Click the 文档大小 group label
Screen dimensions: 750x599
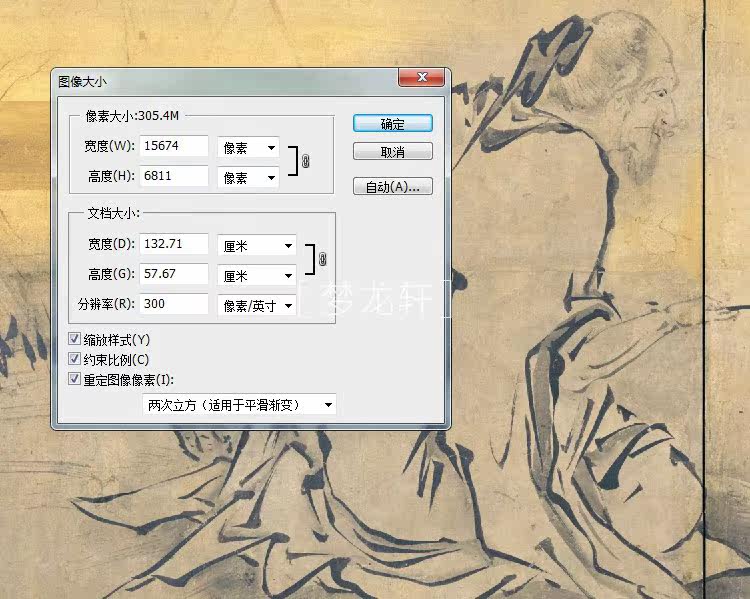point(113,213)
